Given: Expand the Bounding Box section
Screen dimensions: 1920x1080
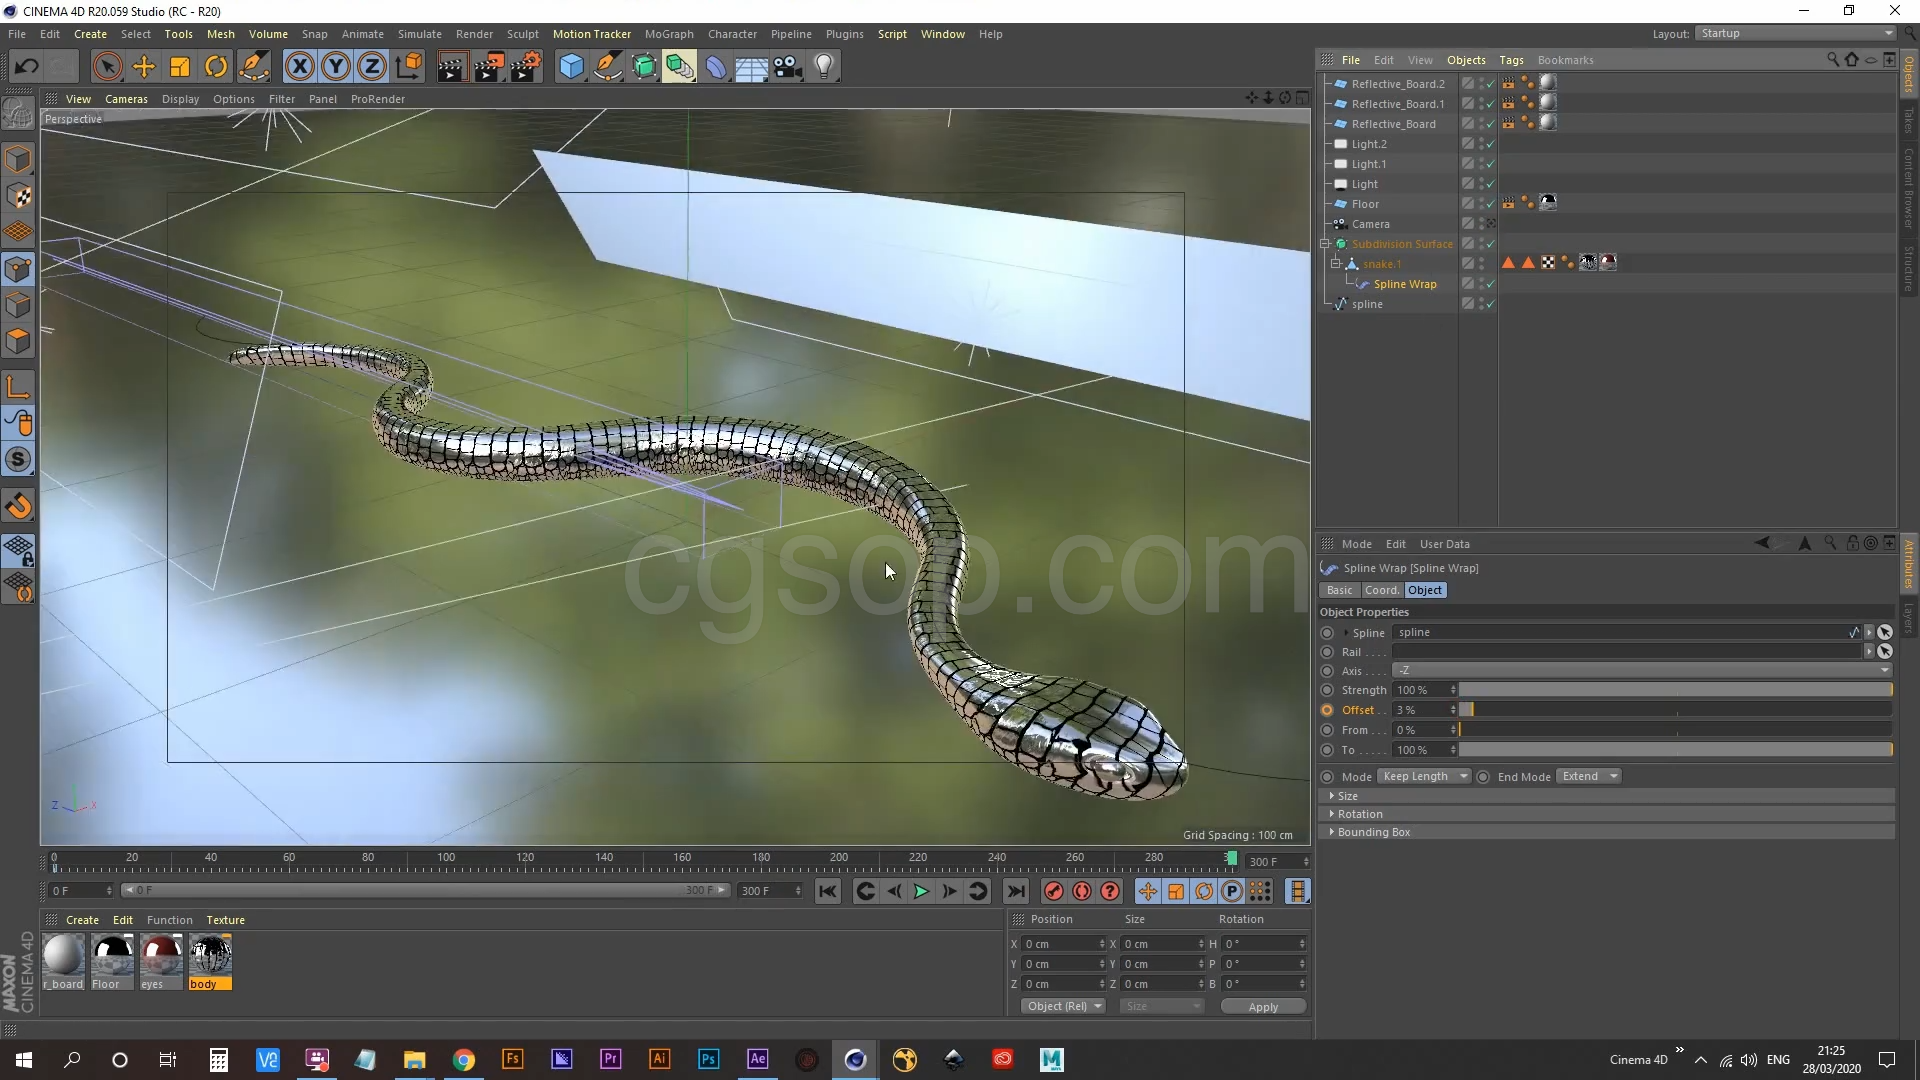Looking at the screenshot, I should 1373,832.
